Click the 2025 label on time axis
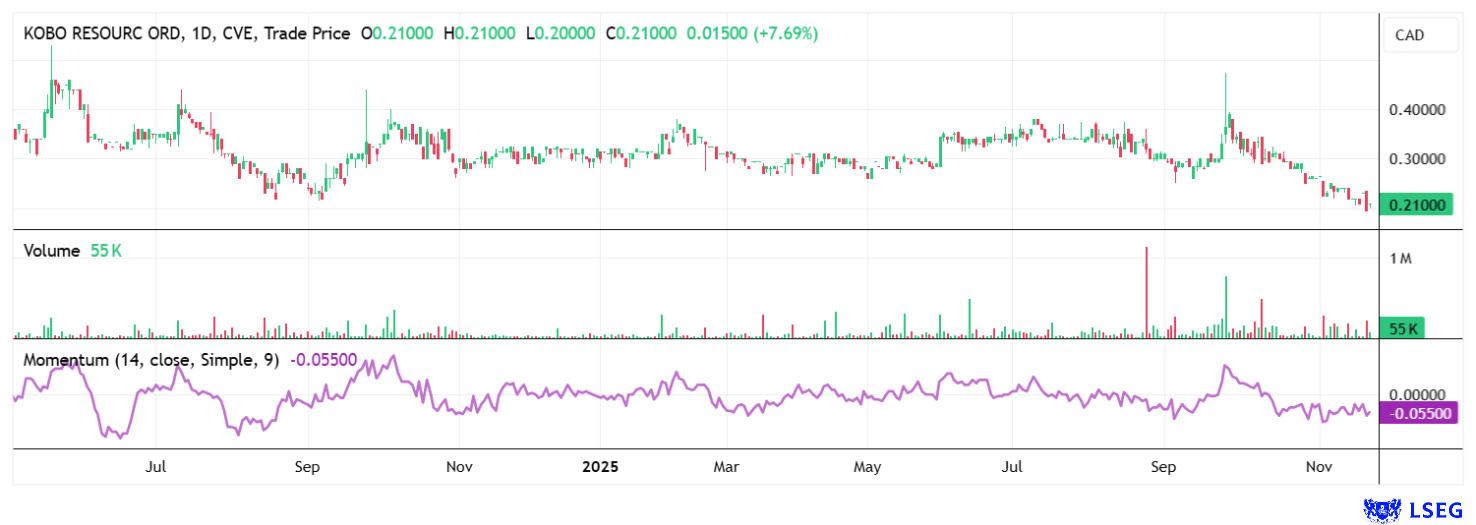1476x525 pixels. click(x=603, y=467)
